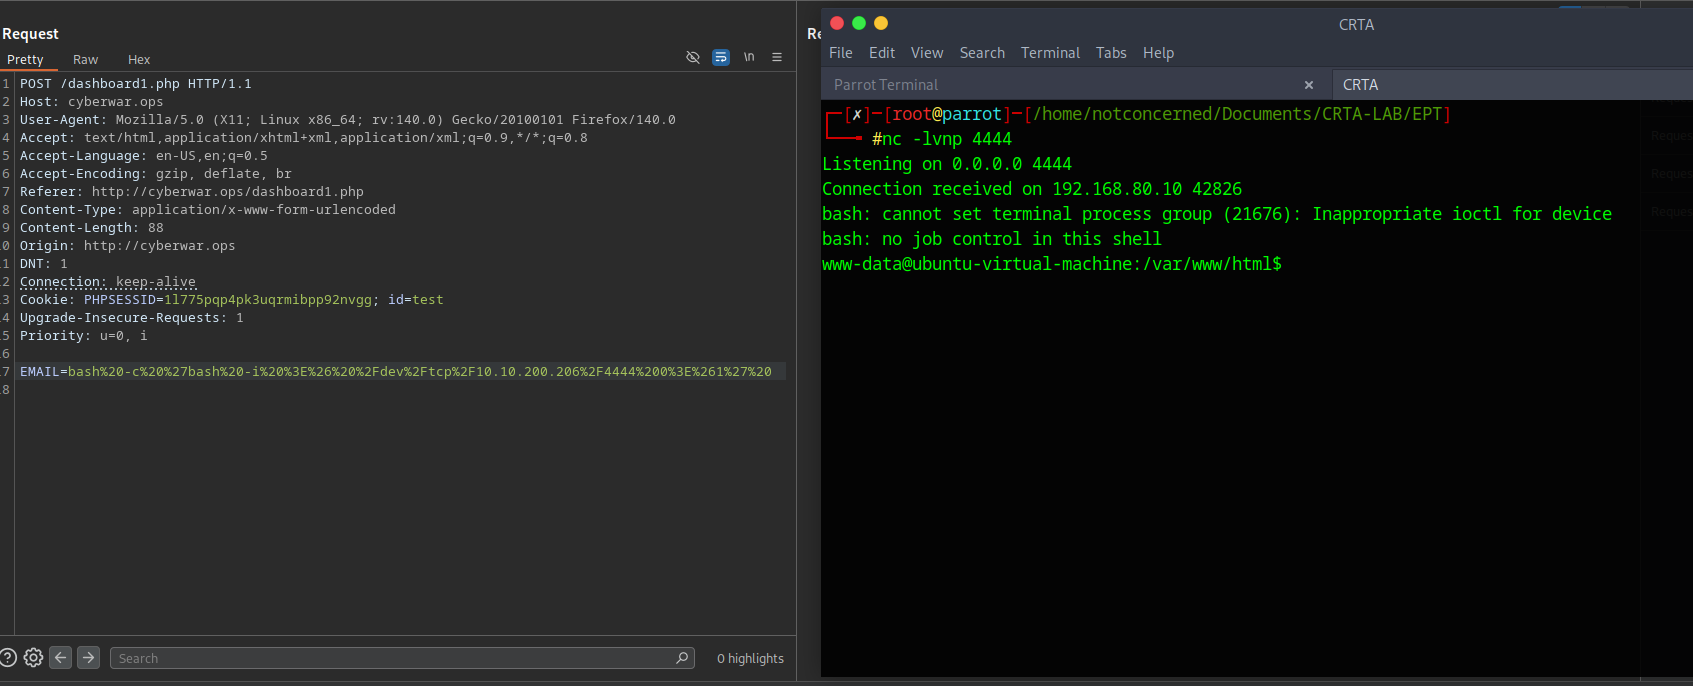
Task: Open the terminal Search menu
Action: pyautogui.click(x=982, y=53)
